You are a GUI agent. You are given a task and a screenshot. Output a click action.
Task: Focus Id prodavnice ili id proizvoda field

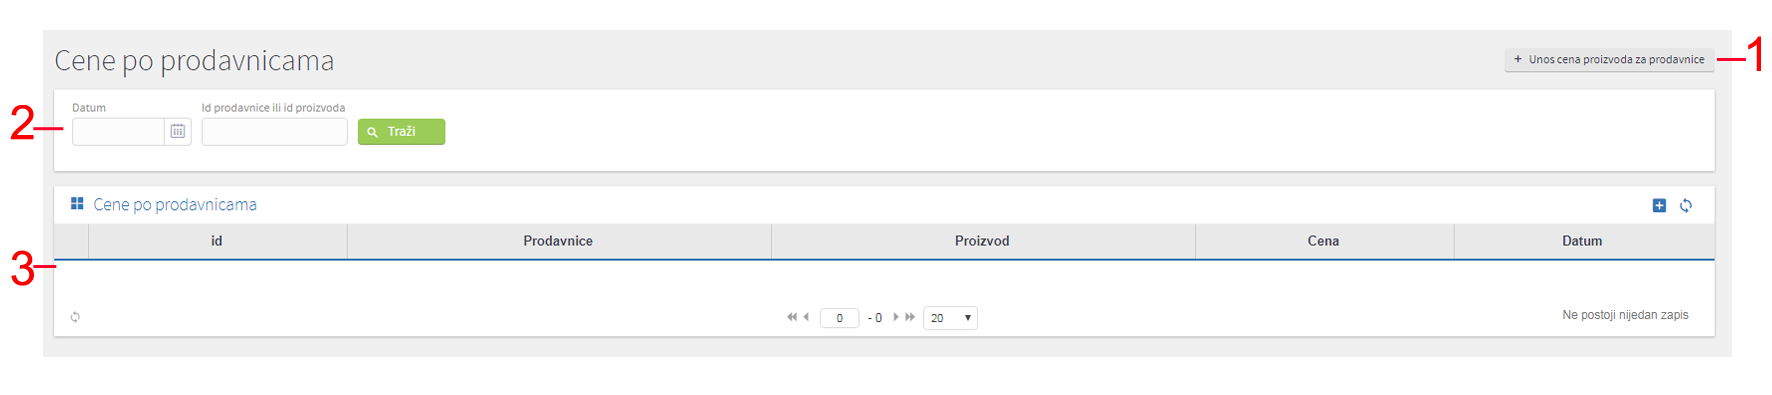coord(274,131)
